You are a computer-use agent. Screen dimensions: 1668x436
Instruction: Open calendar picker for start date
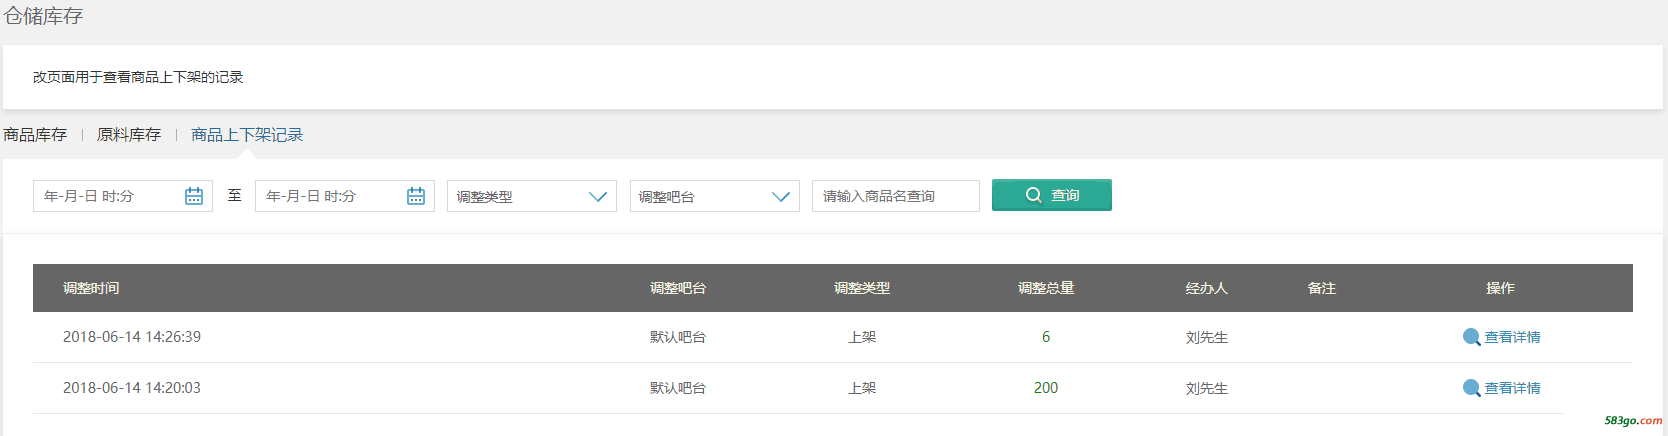pos(194,196)
